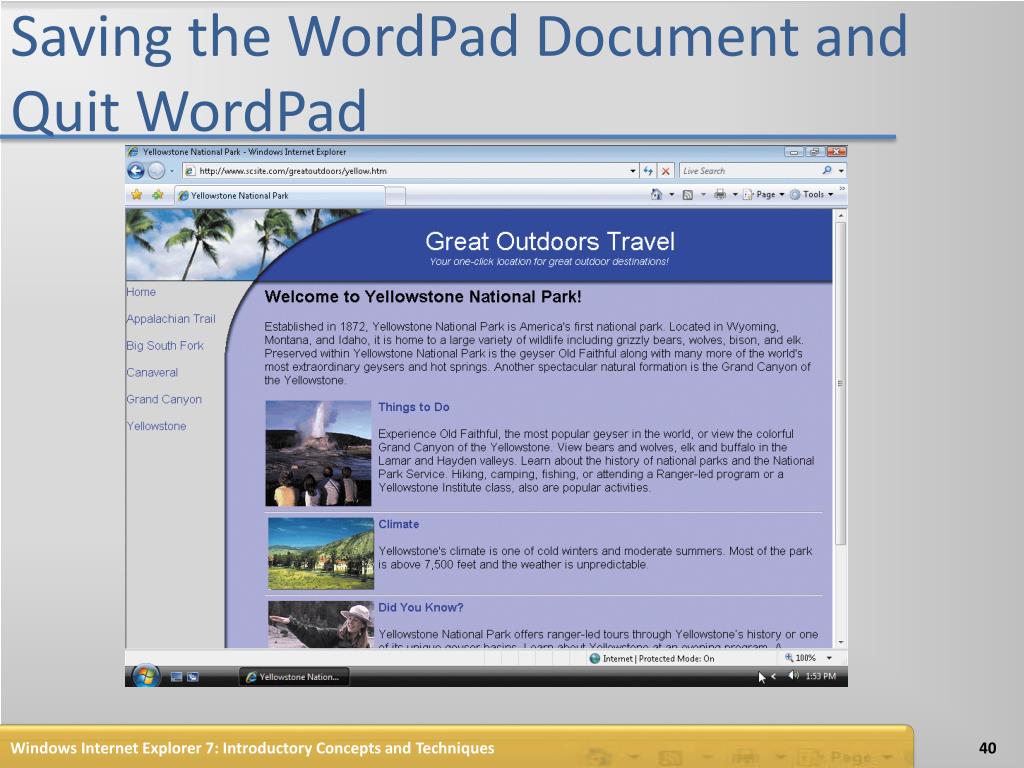The width and height of the screenshot is (1024, 768).
Task: Open the search options dropdown arrow
Action: (x=841, y=171)
